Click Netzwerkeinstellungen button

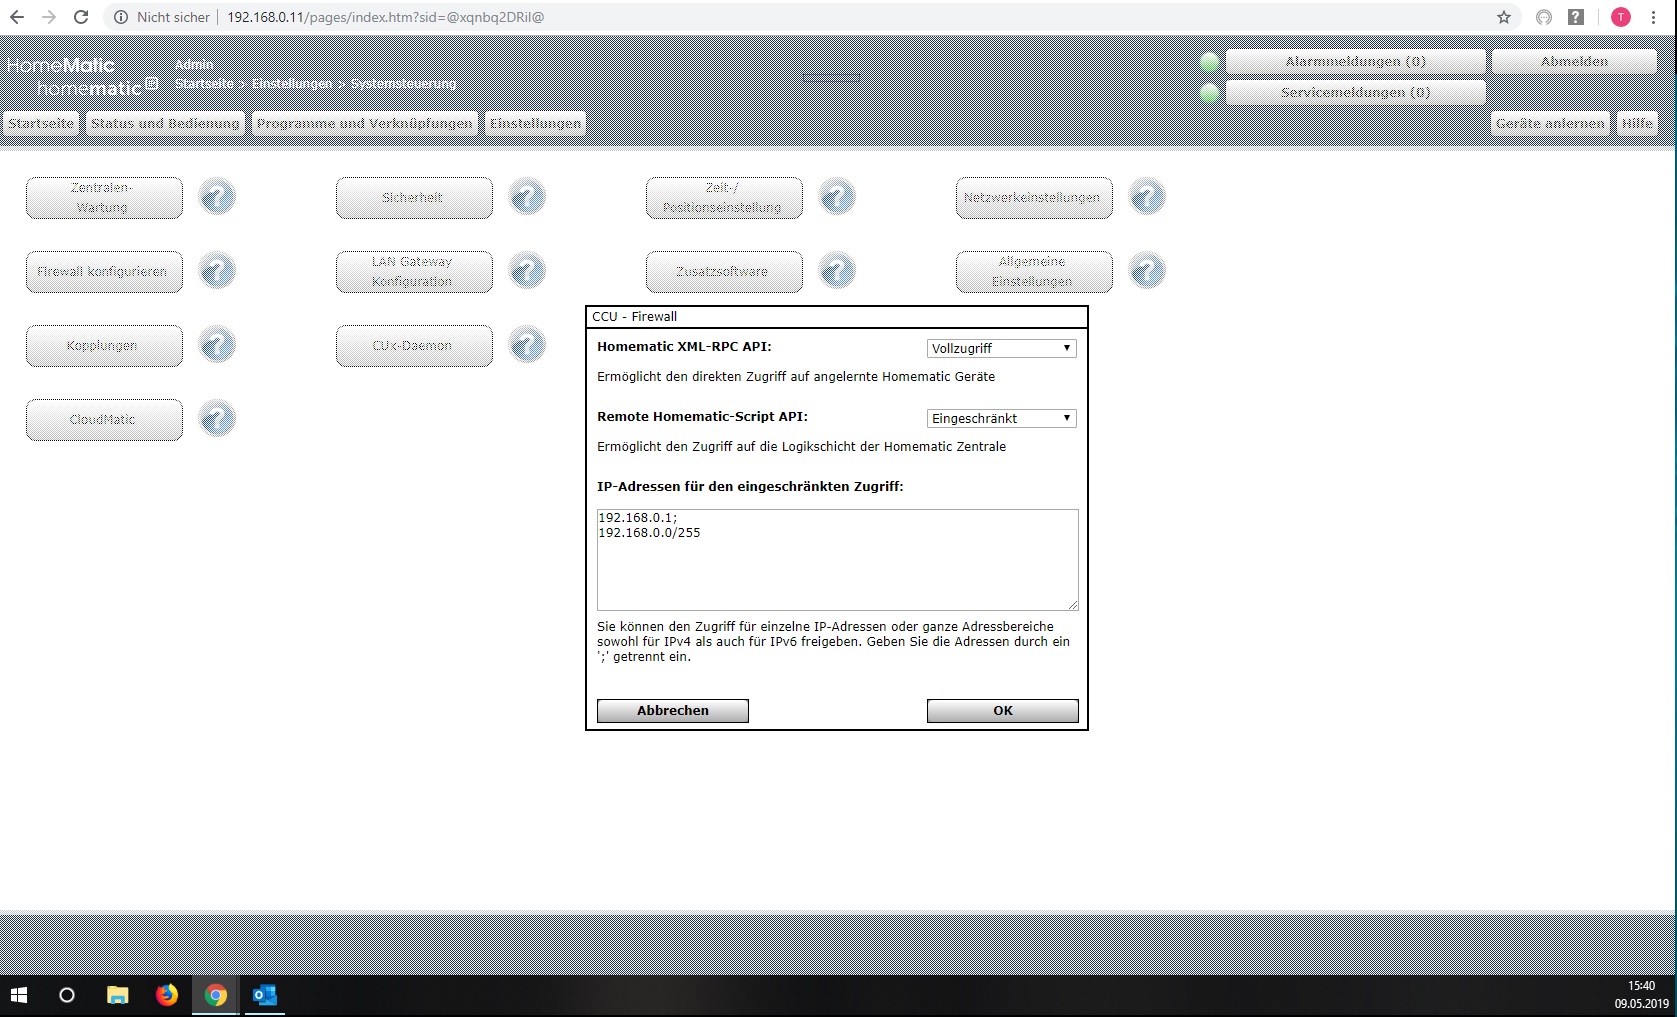[1034, 197]
